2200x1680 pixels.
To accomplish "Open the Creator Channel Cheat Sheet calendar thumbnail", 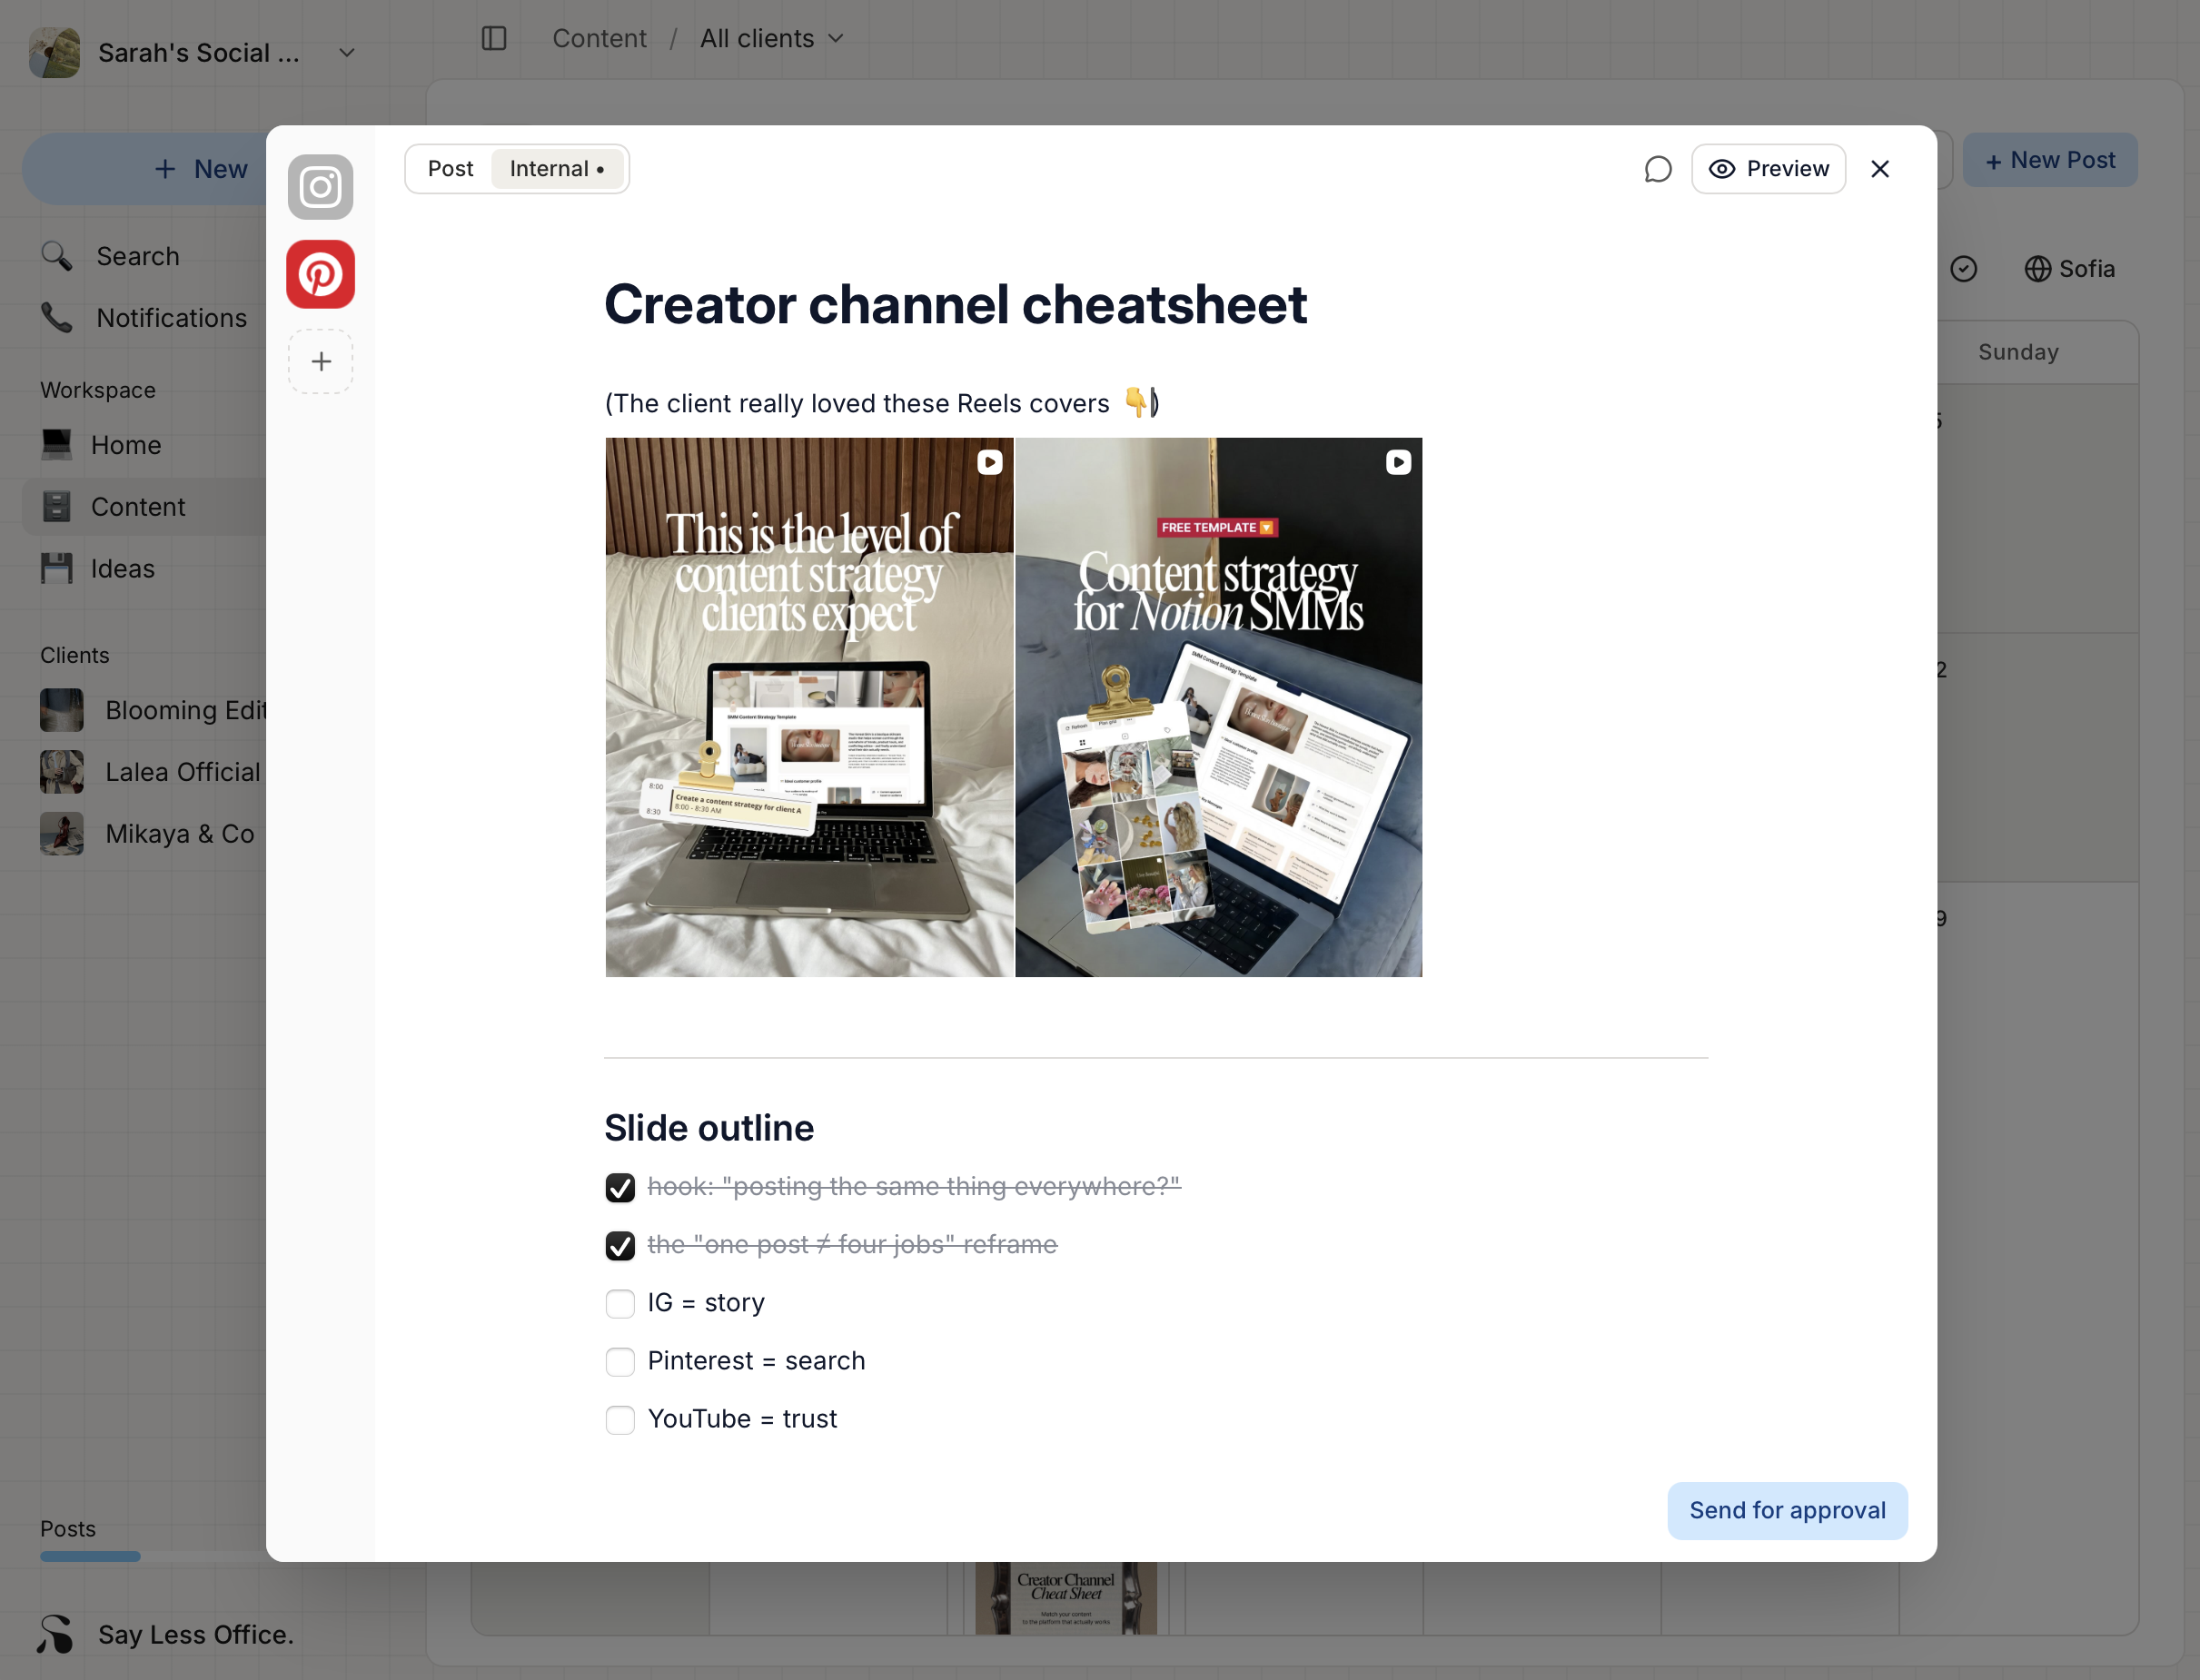I will coord(1065,1597).
